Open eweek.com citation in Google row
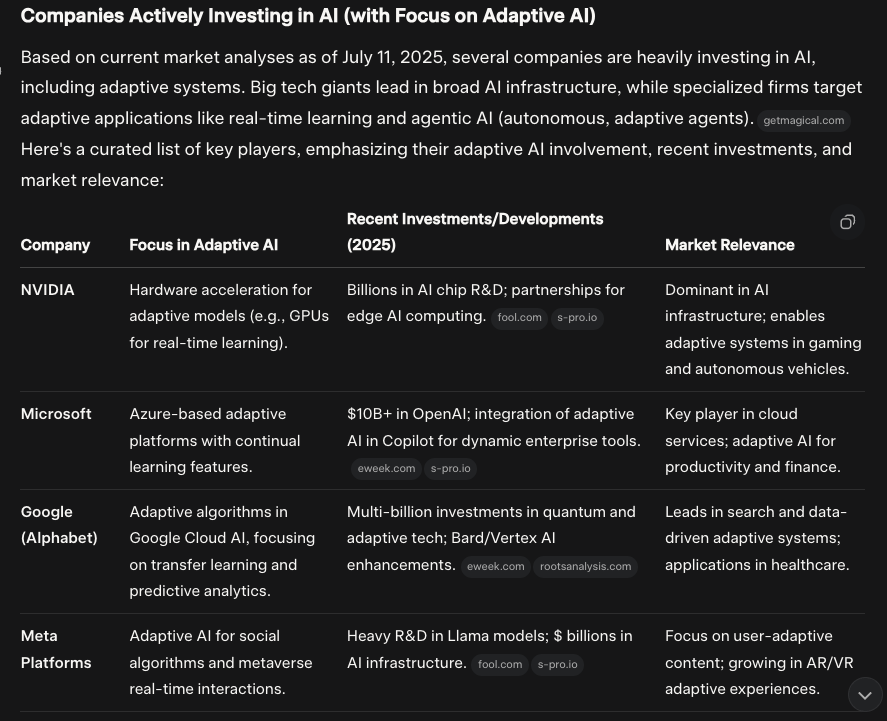This screenshot has height=721, width=887. [x=496, y=567]
